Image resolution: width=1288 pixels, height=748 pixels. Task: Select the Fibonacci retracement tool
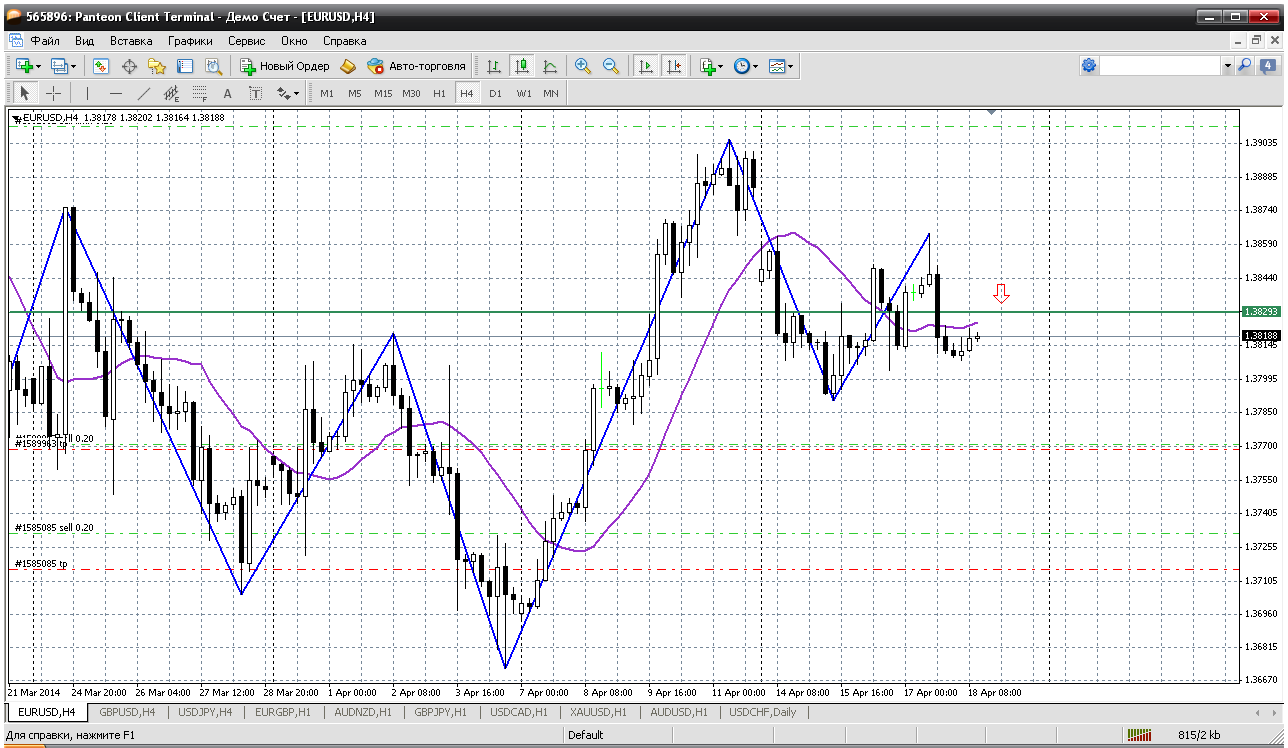pos(199,93)
